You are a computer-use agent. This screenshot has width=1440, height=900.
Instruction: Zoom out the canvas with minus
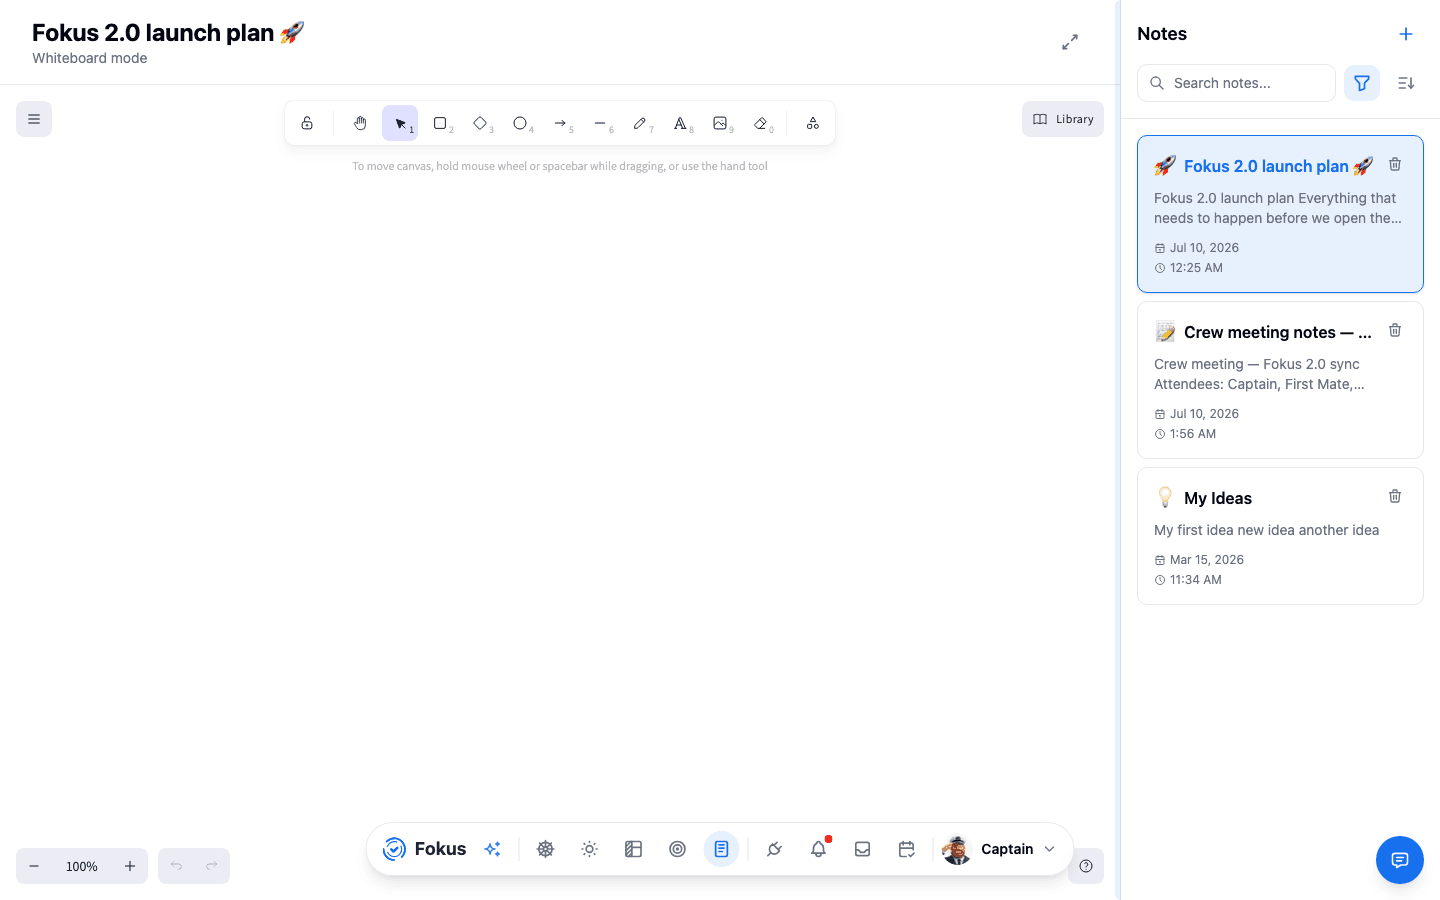(x=34, y=866)
